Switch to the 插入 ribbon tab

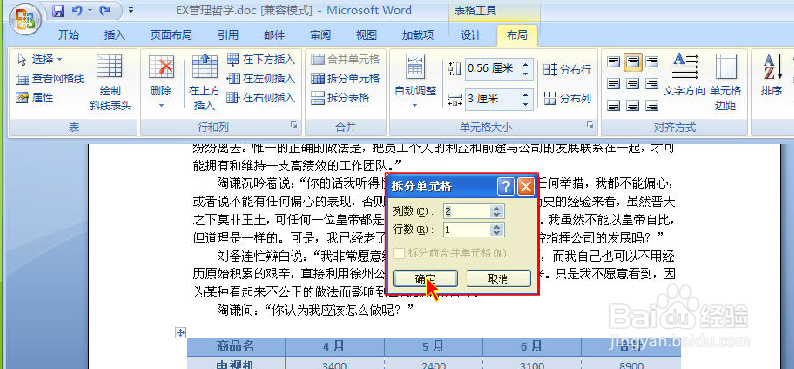point(114,34)
